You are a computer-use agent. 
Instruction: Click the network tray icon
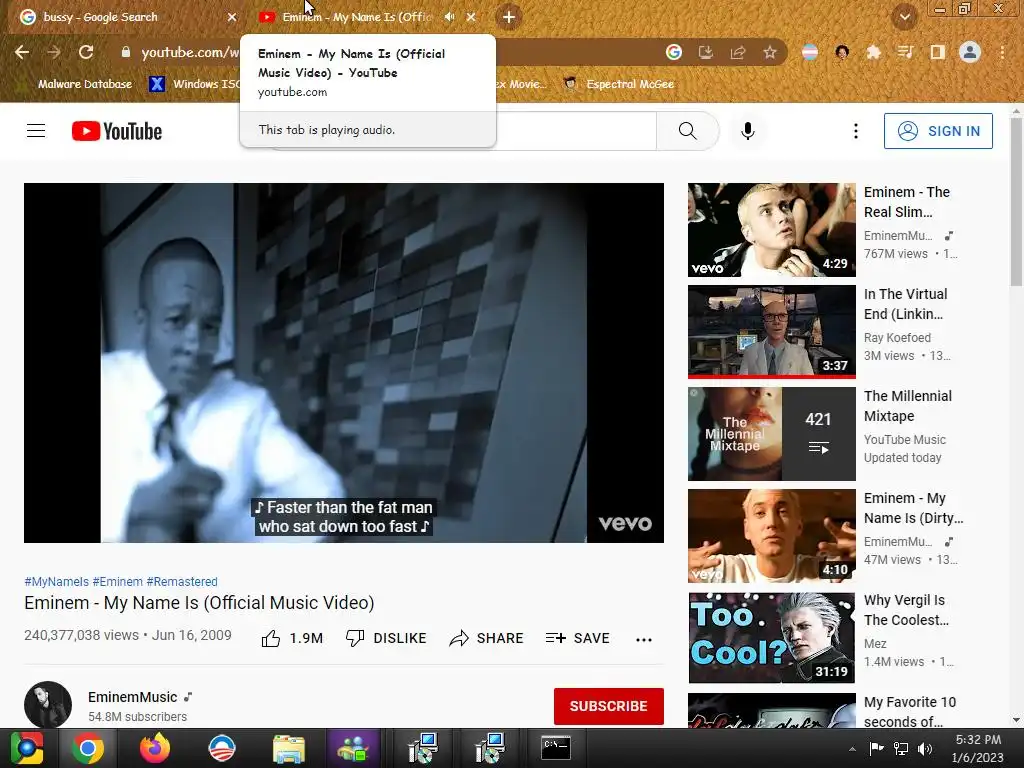click(x=901, y=748)
